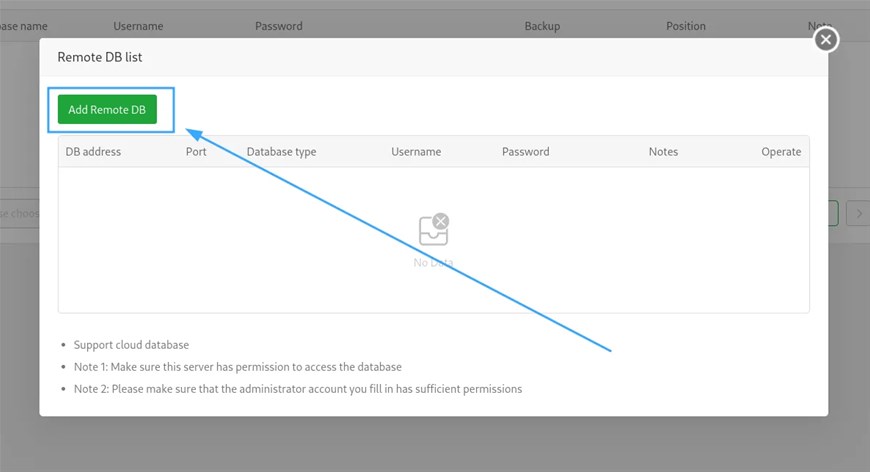Click the Support cloud database note
This screenshot has height=472, width=870.
pyautogui.click(x=131, y=344)
